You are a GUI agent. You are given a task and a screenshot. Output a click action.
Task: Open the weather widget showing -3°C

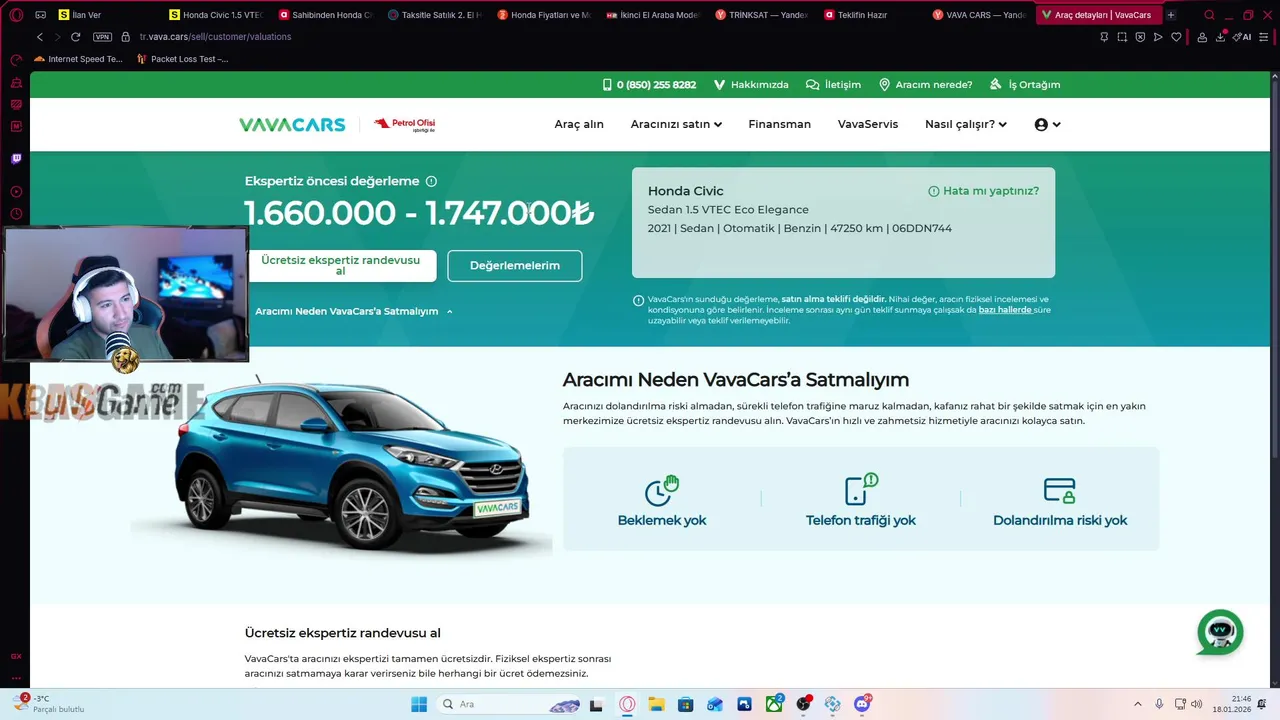(x=48, y=703)
